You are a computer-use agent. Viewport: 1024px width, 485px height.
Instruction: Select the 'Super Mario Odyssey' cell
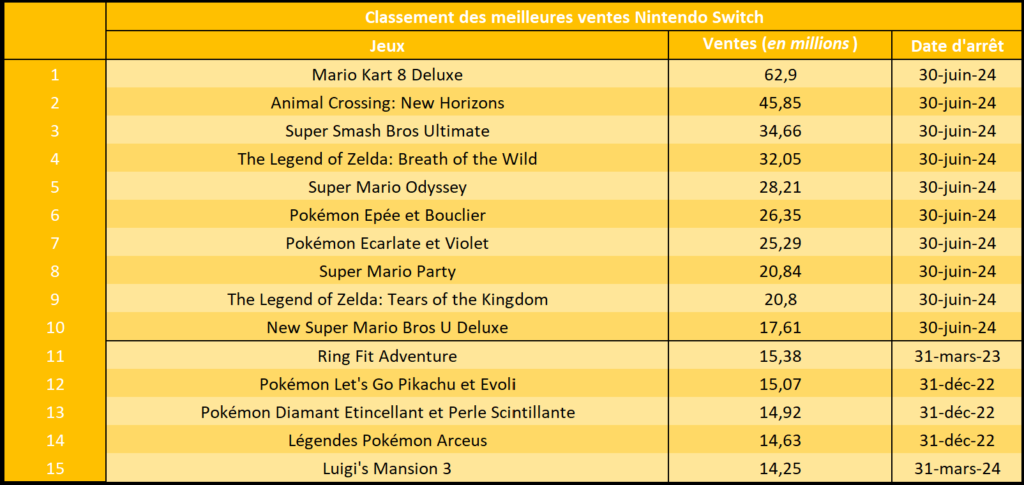(387, 187)
